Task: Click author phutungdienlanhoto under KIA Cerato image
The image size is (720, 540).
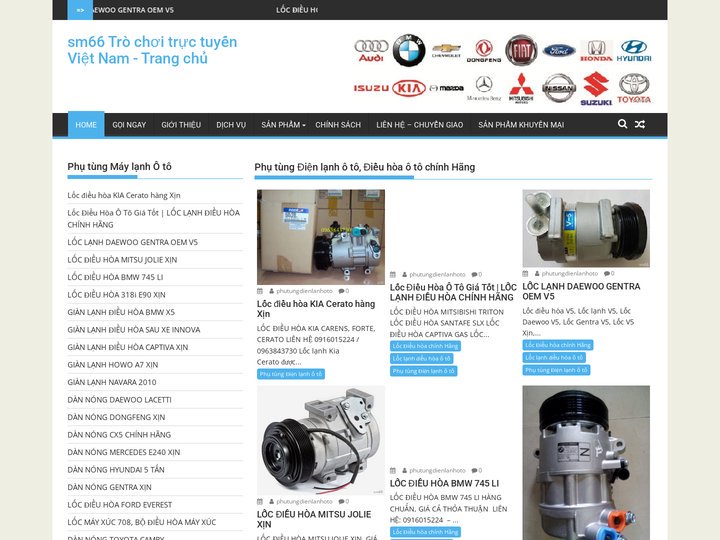Action: [304, 291]
